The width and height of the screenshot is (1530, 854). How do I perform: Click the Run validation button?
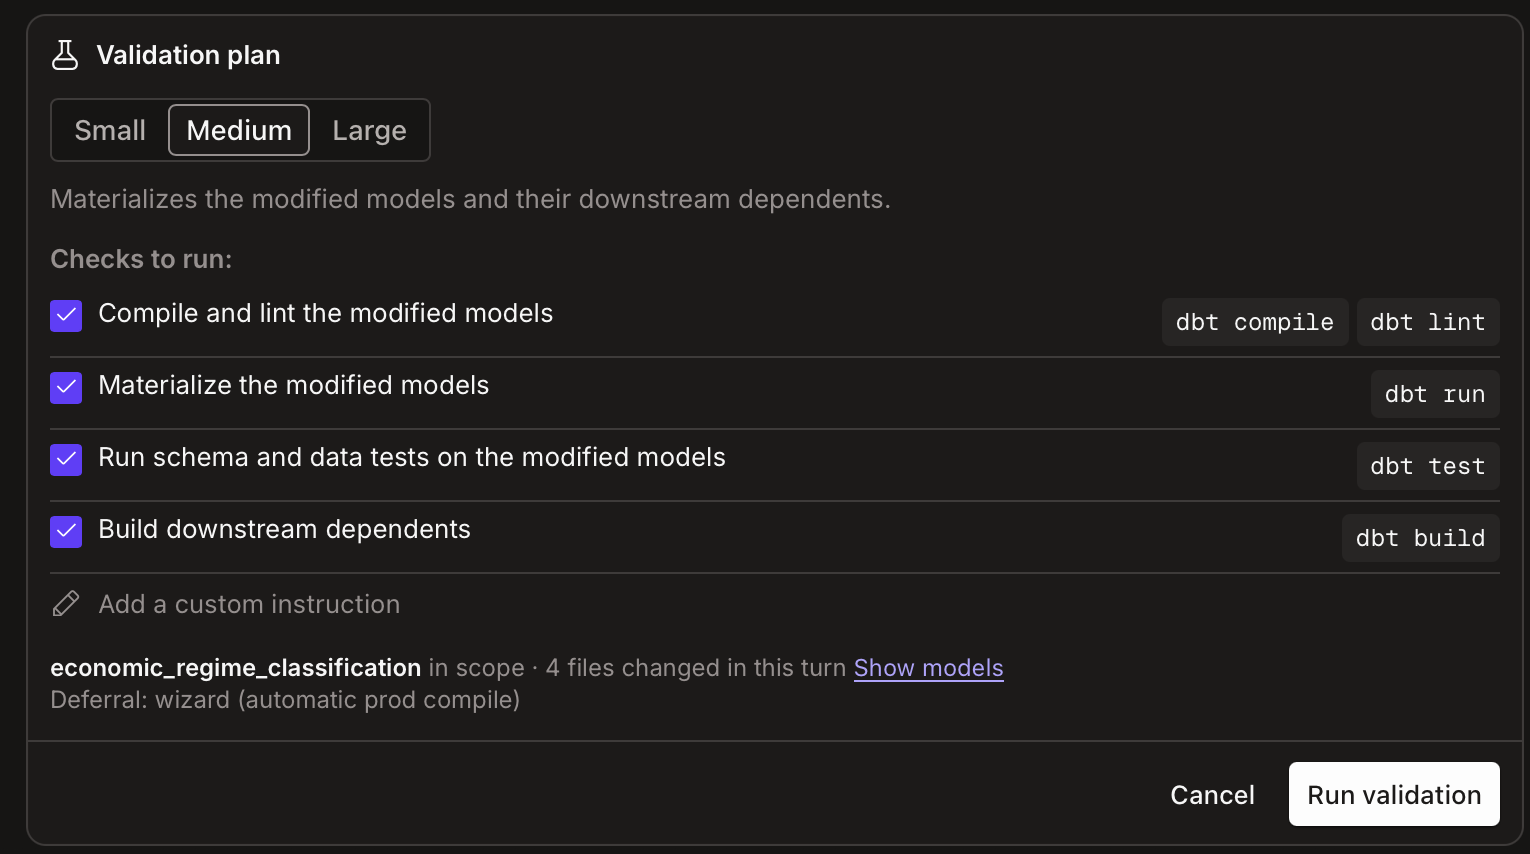[1394, 795]
